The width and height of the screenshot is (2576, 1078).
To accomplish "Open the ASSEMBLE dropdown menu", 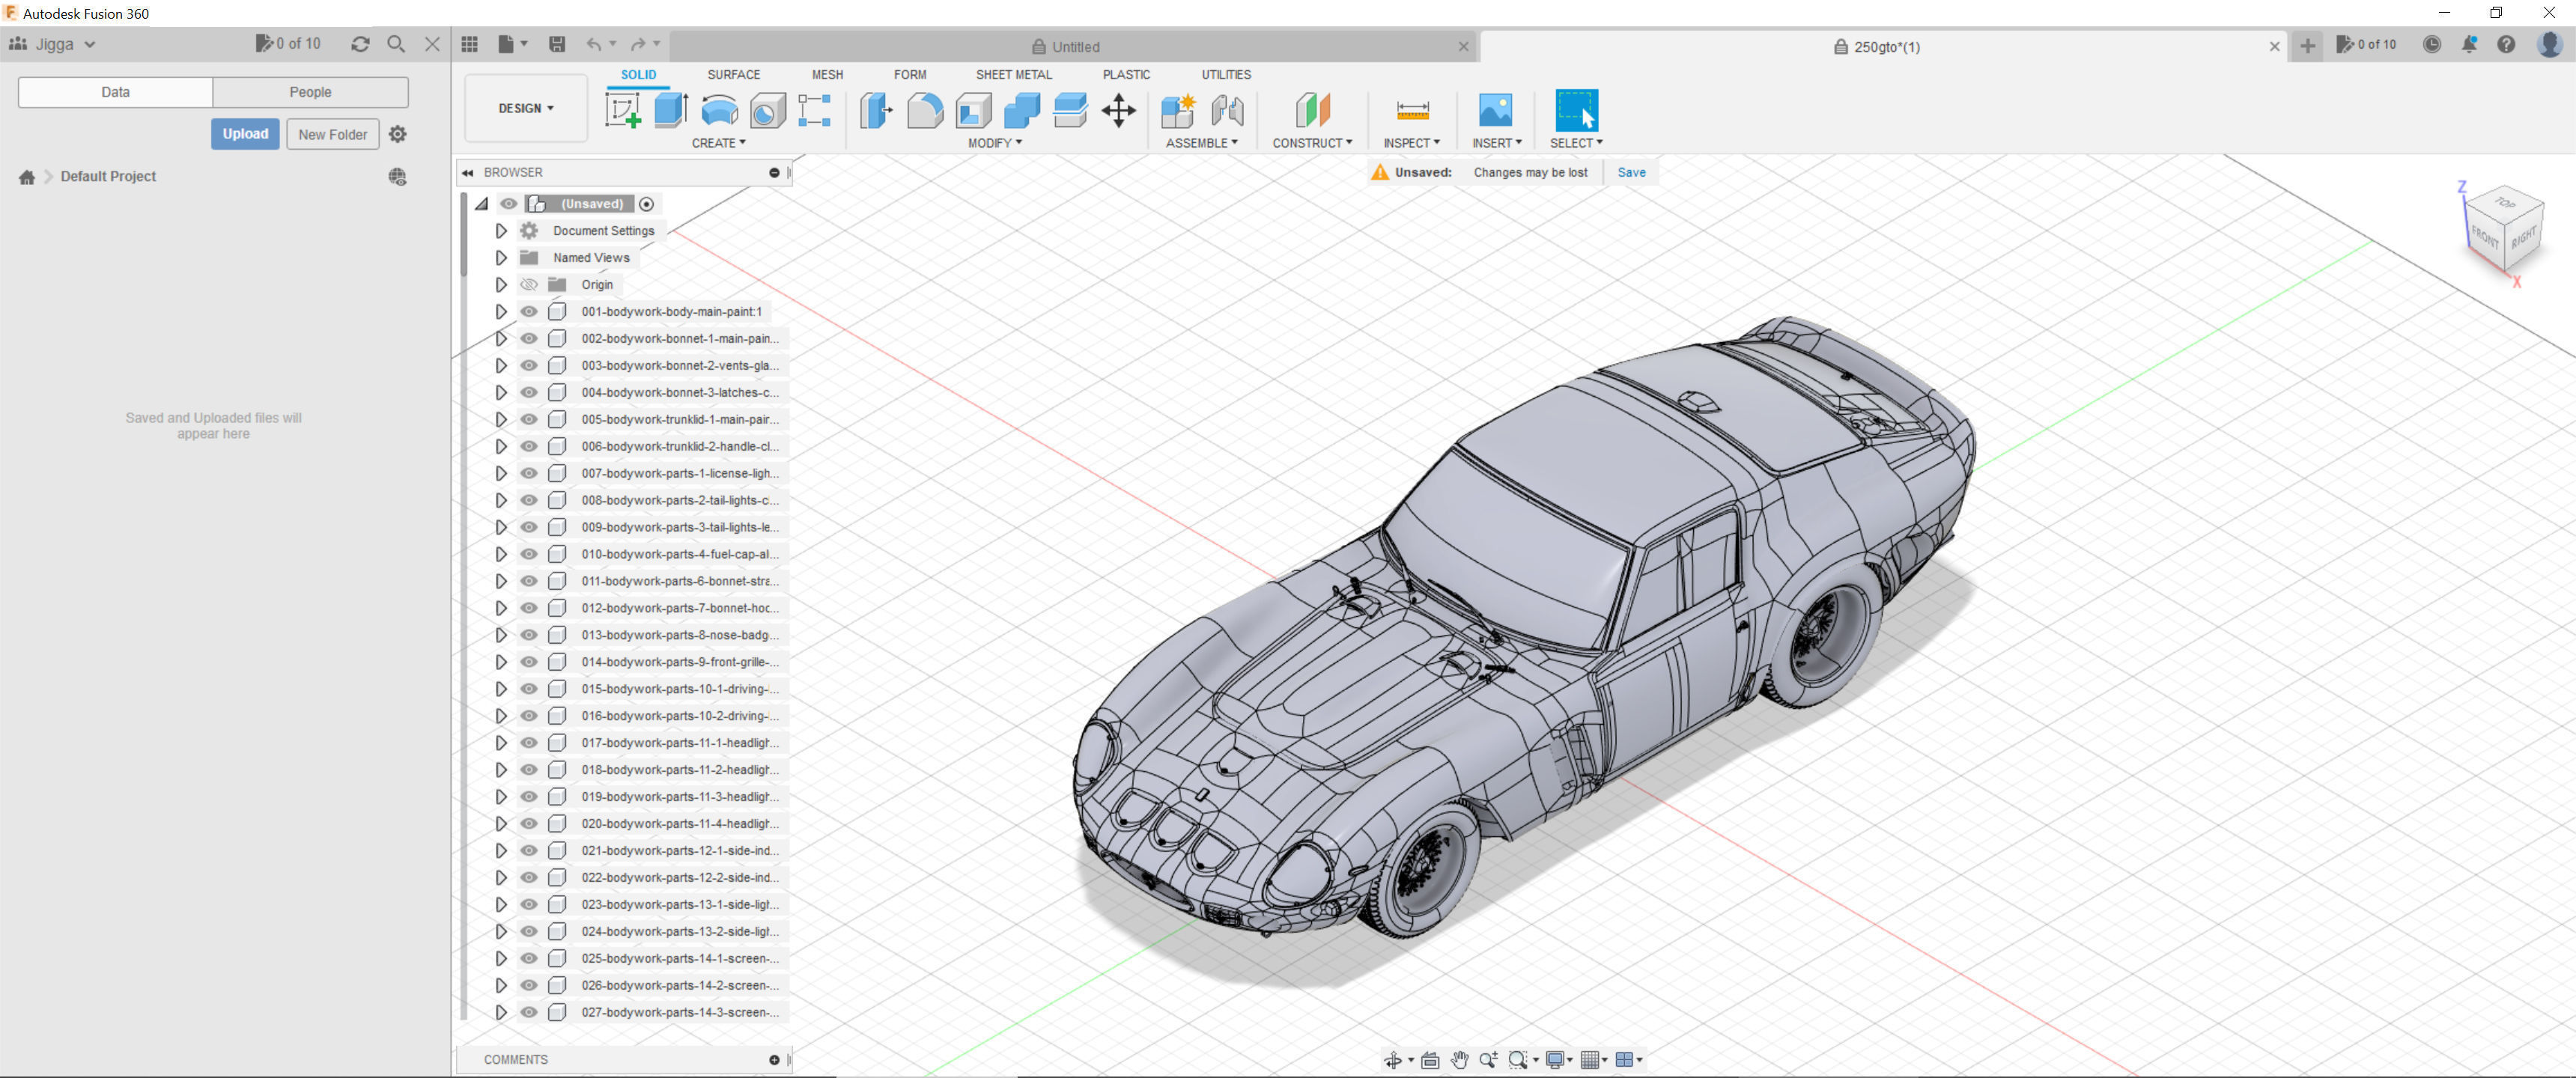I will tap(1201, 143).
